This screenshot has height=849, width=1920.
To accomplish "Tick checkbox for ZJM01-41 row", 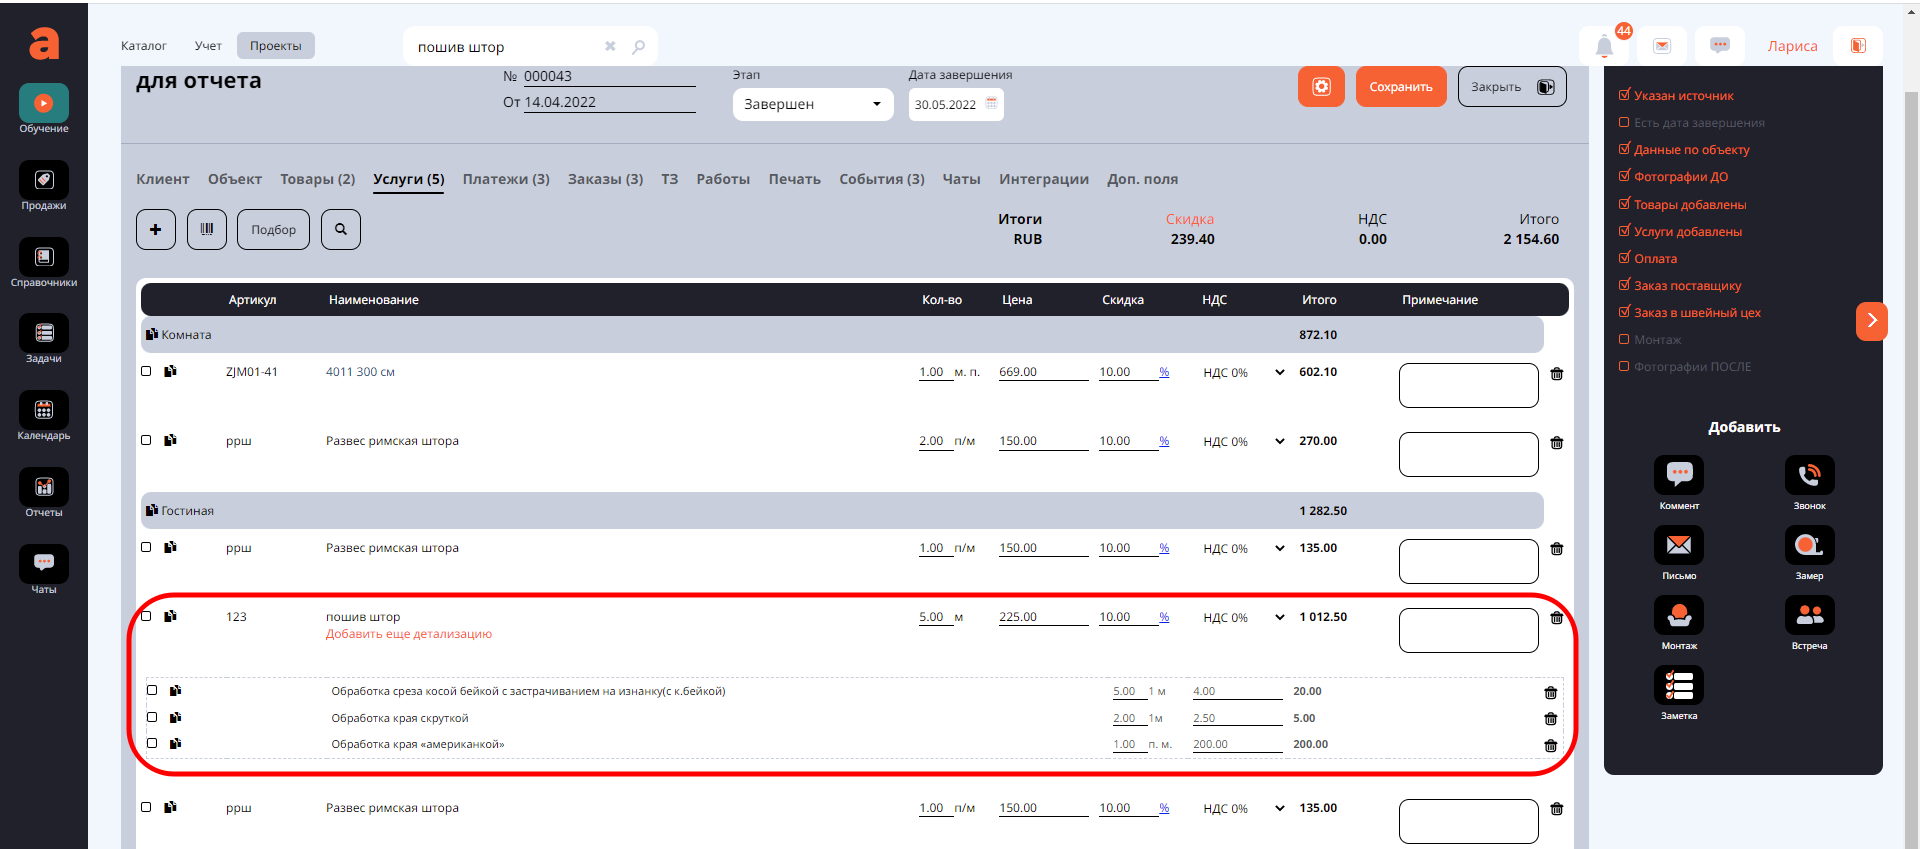I will click(x=146, y=371).
